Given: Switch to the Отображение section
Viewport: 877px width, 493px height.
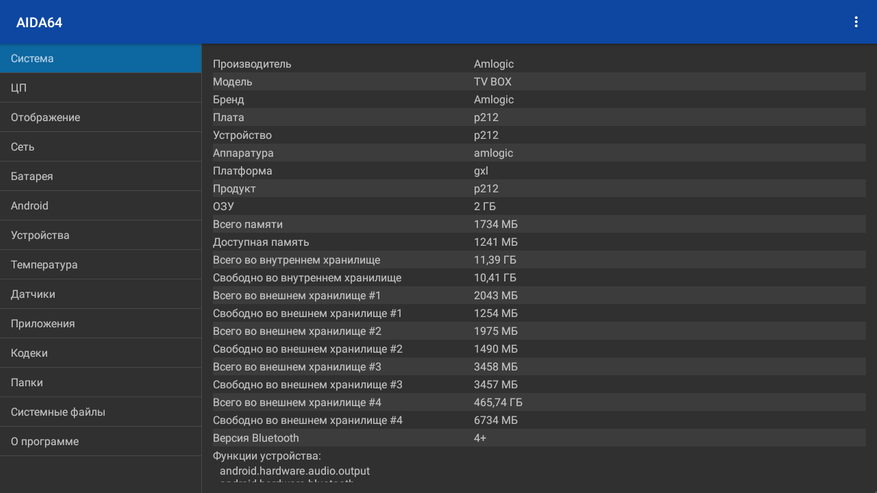Looking at the screenshot, I should (x=101, y=118).
